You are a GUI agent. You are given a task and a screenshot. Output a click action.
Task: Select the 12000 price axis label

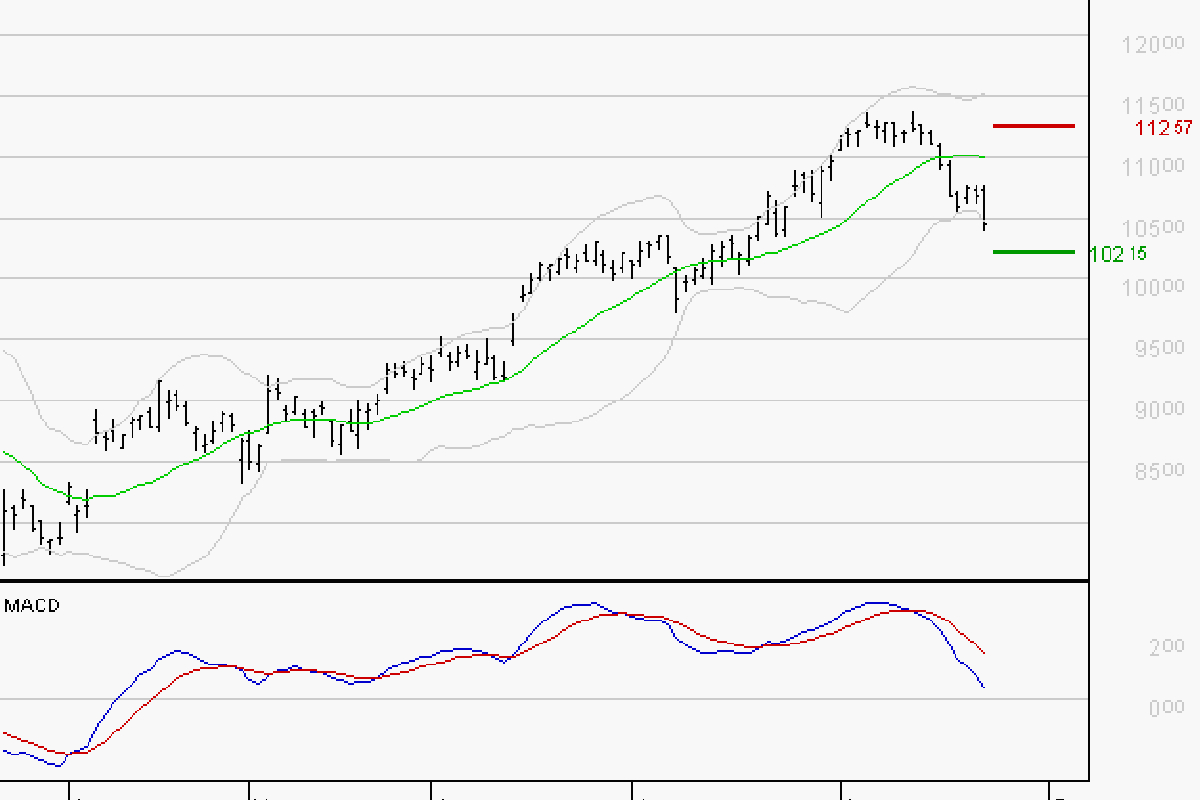[1153, 45]
